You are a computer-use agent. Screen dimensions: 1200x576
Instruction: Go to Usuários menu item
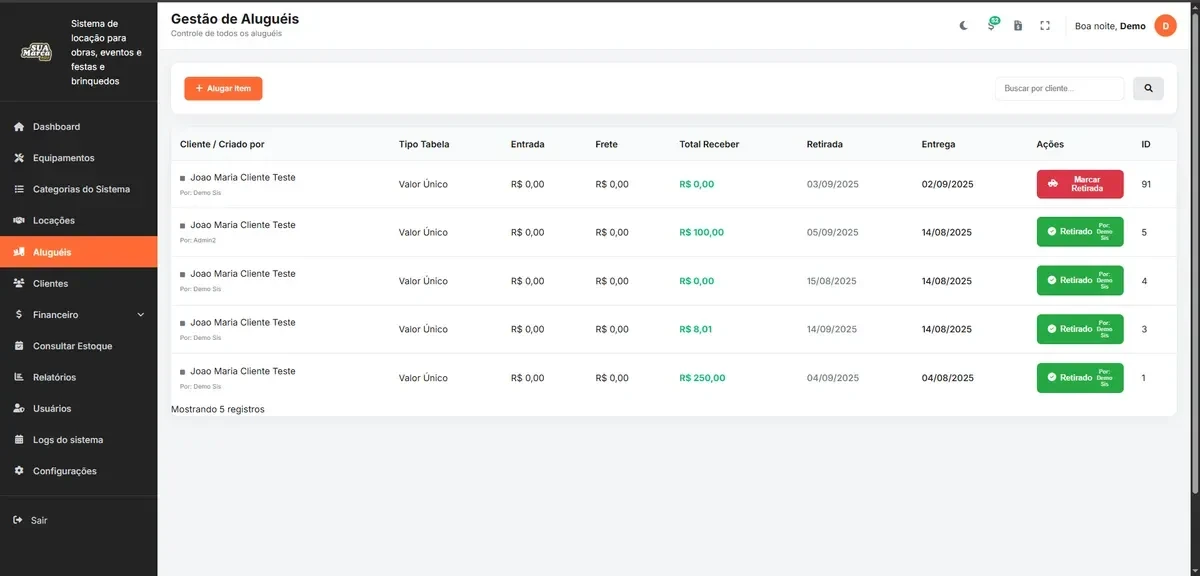coord(78,409)
